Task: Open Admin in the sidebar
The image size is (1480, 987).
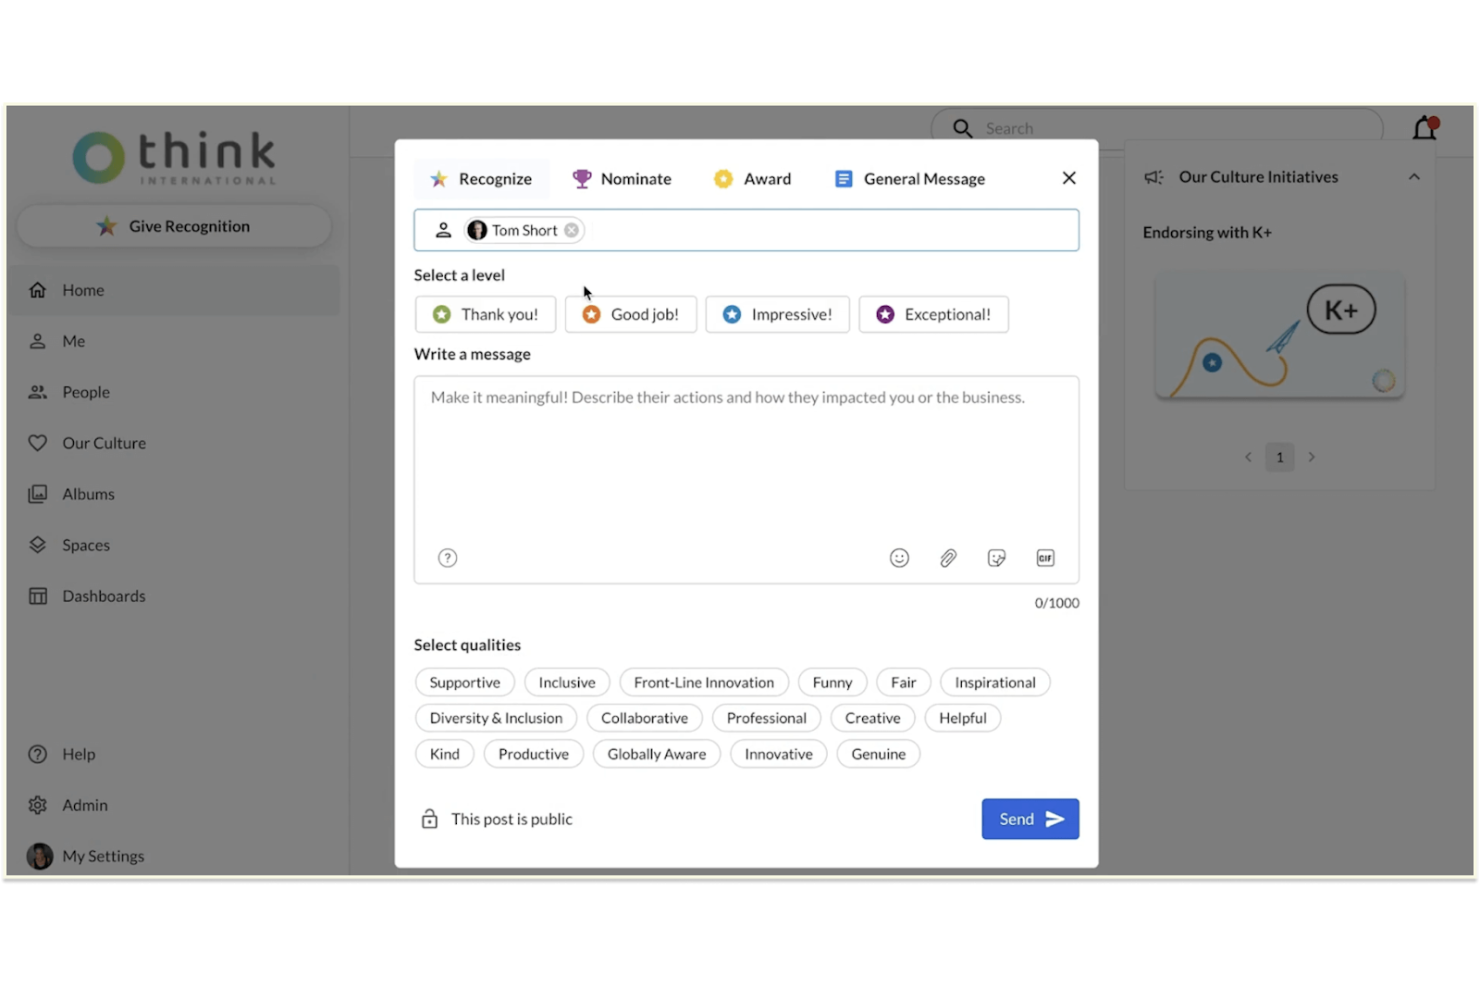Action: pyautogui.click(x=174, y=805)
